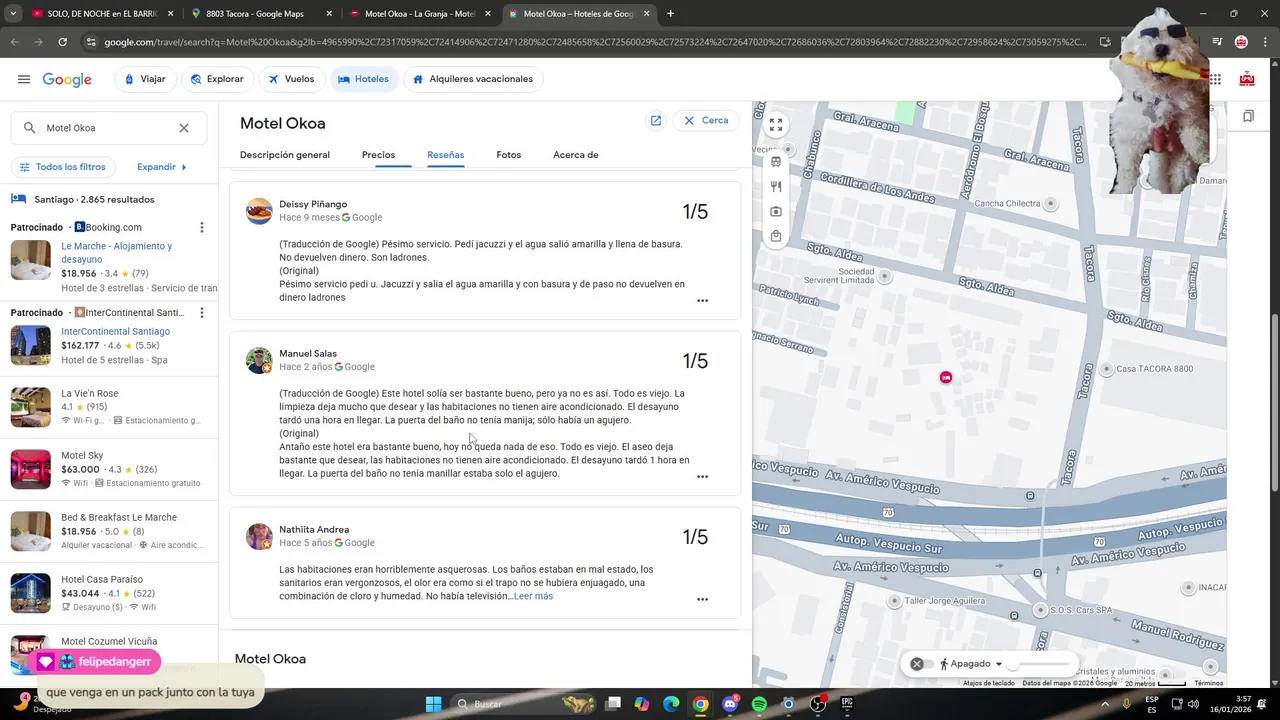Select Taller Jorge Aguilera map marker
Screen dimensions: 1280x720
(895, 601)
